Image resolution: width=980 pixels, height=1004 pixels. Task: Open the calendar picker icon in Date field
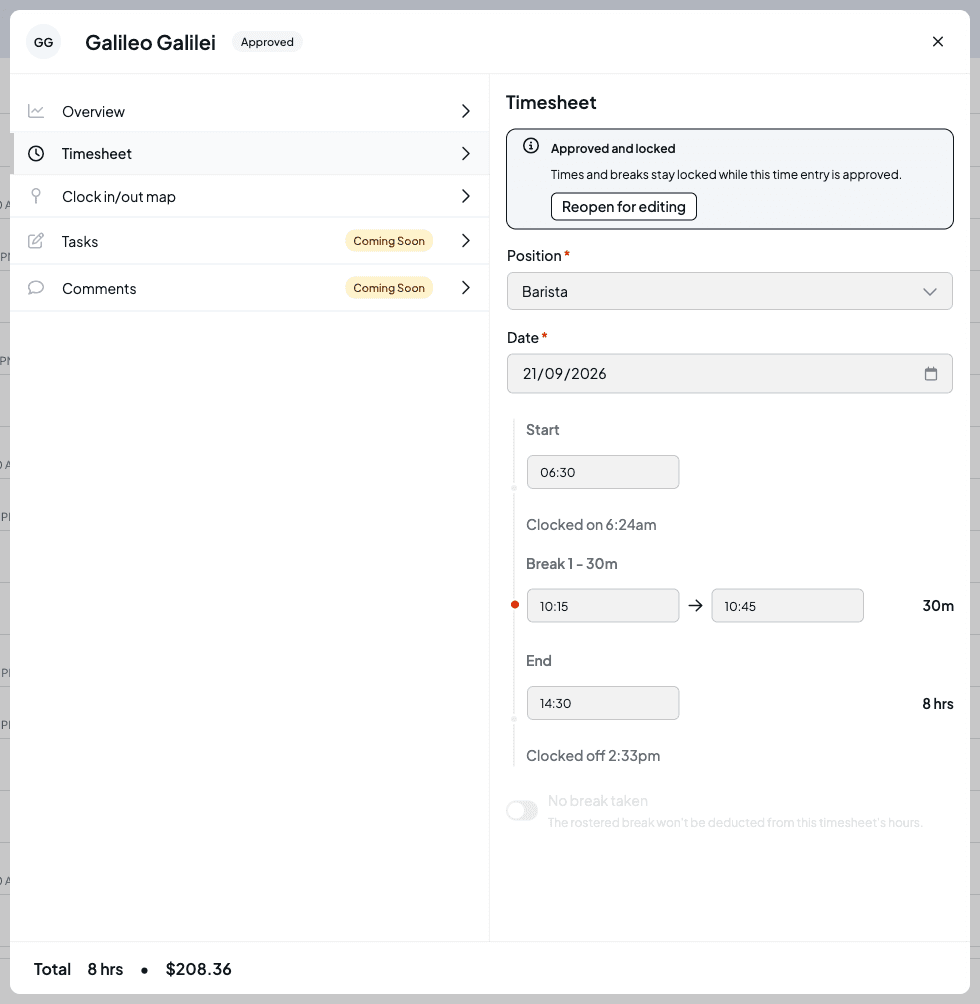point(931,374)
